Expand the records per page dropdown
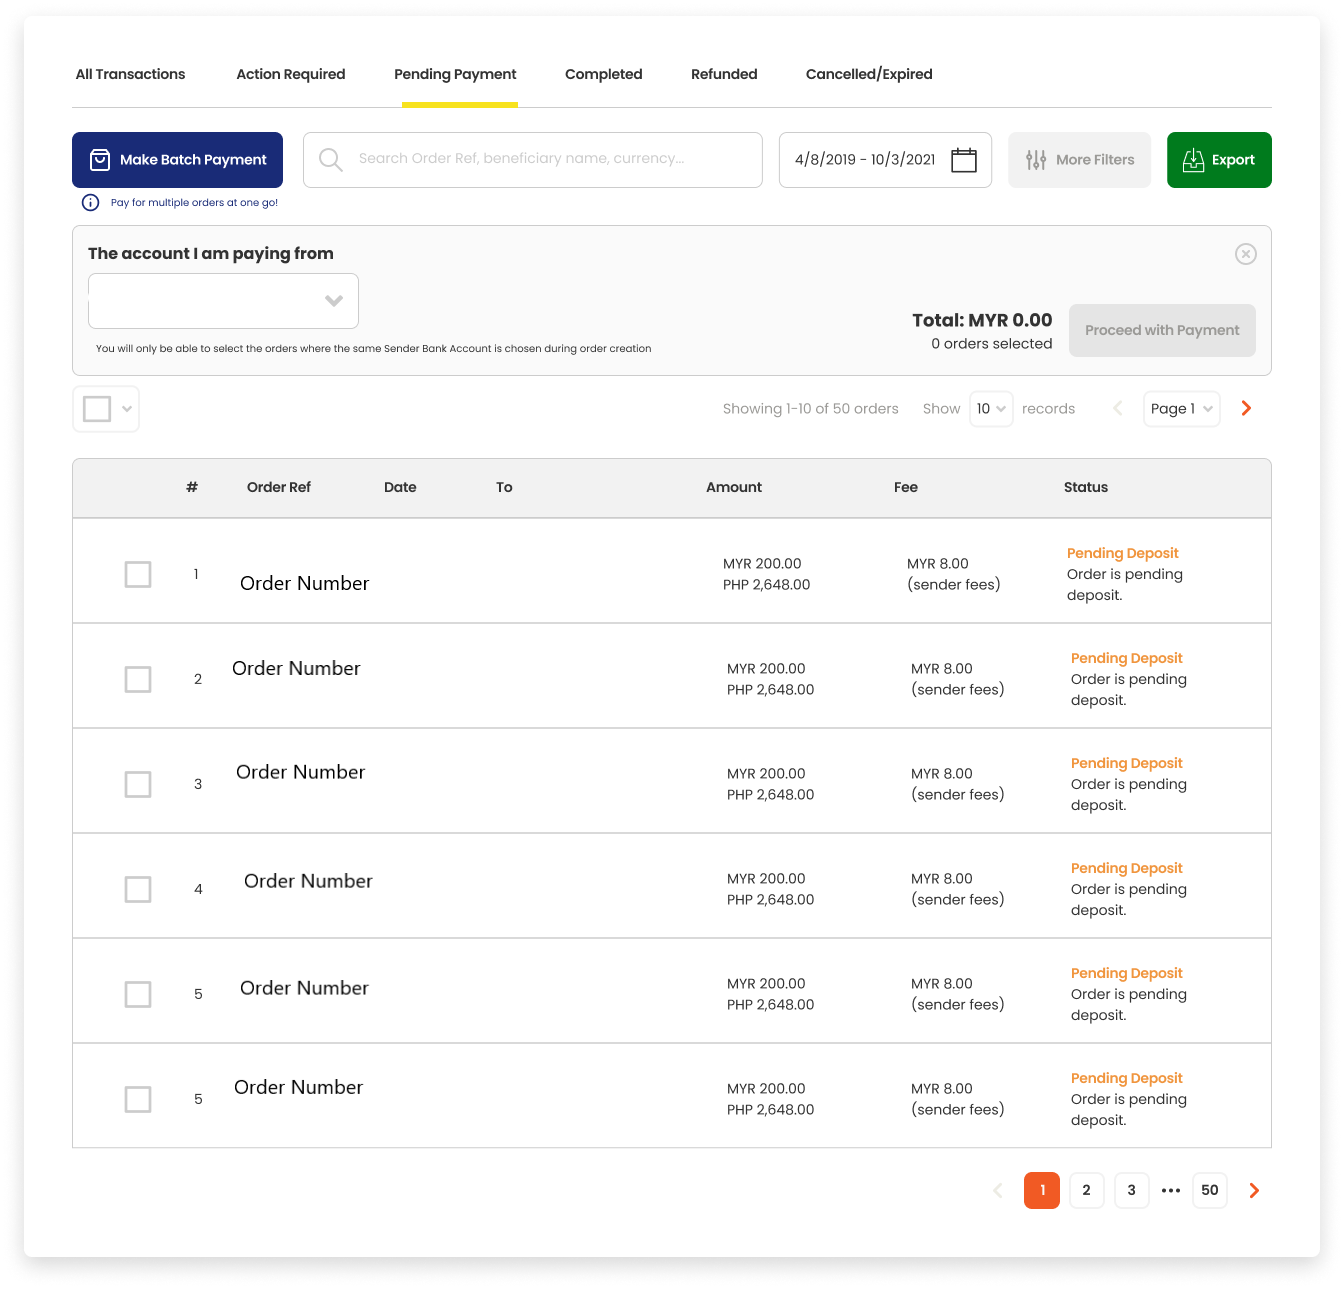 coord(991,409)
